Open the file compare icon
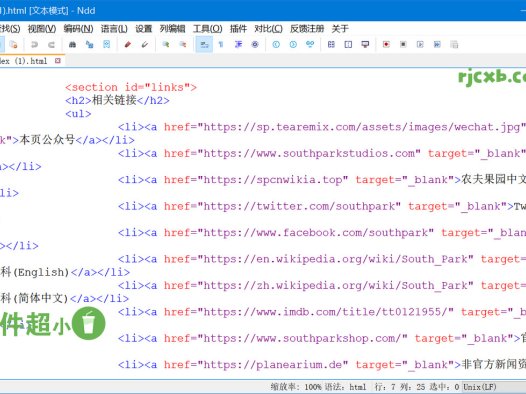 [x=331, y=45]
